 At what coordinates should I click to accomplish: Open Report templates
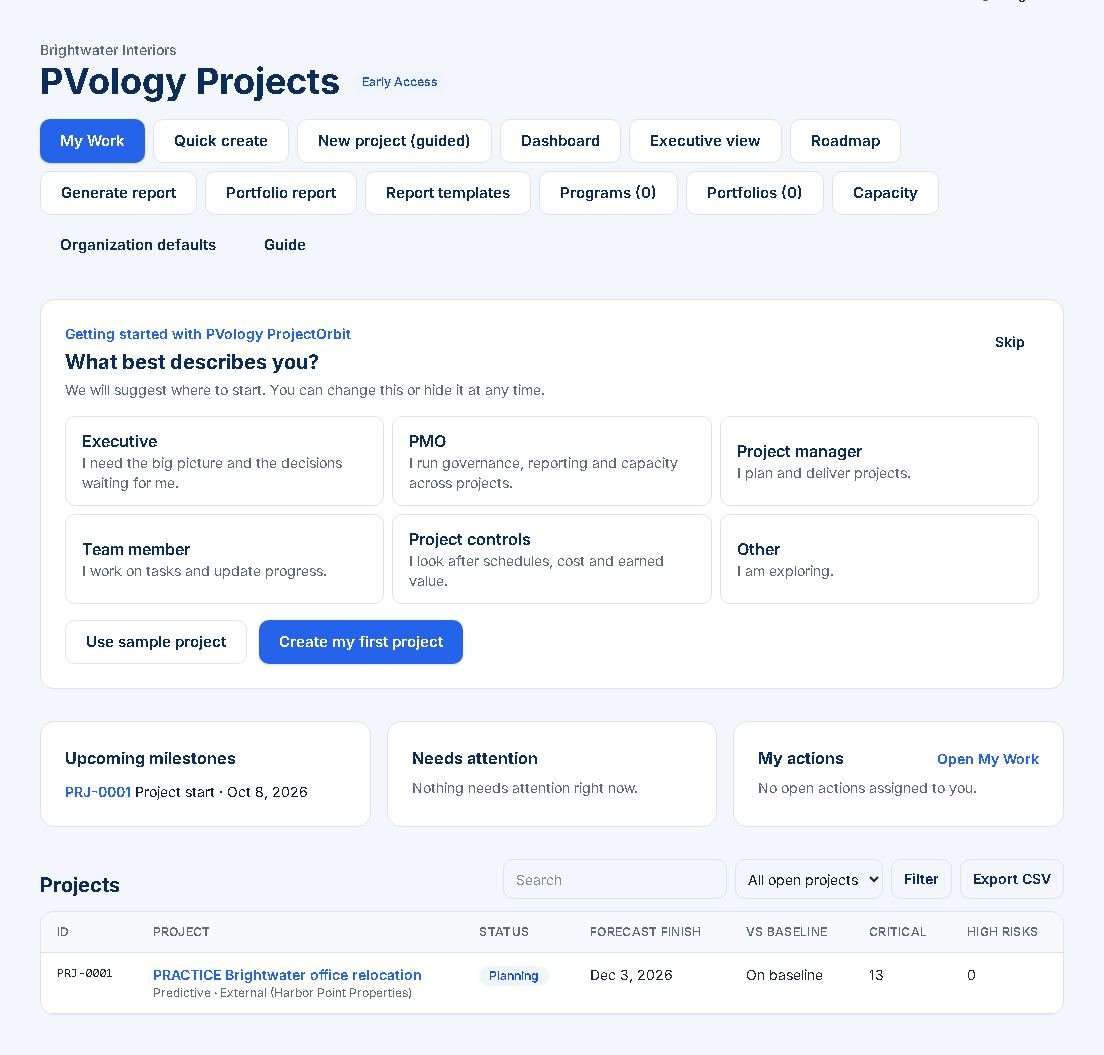448,193
